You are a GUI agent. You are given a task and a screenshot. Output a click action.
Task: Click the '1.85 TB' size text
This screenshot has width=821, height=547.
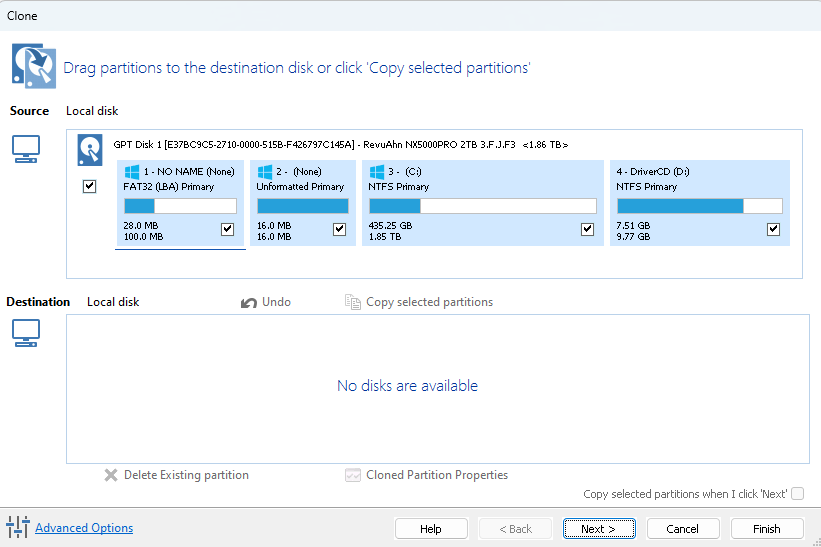point(384,237)
